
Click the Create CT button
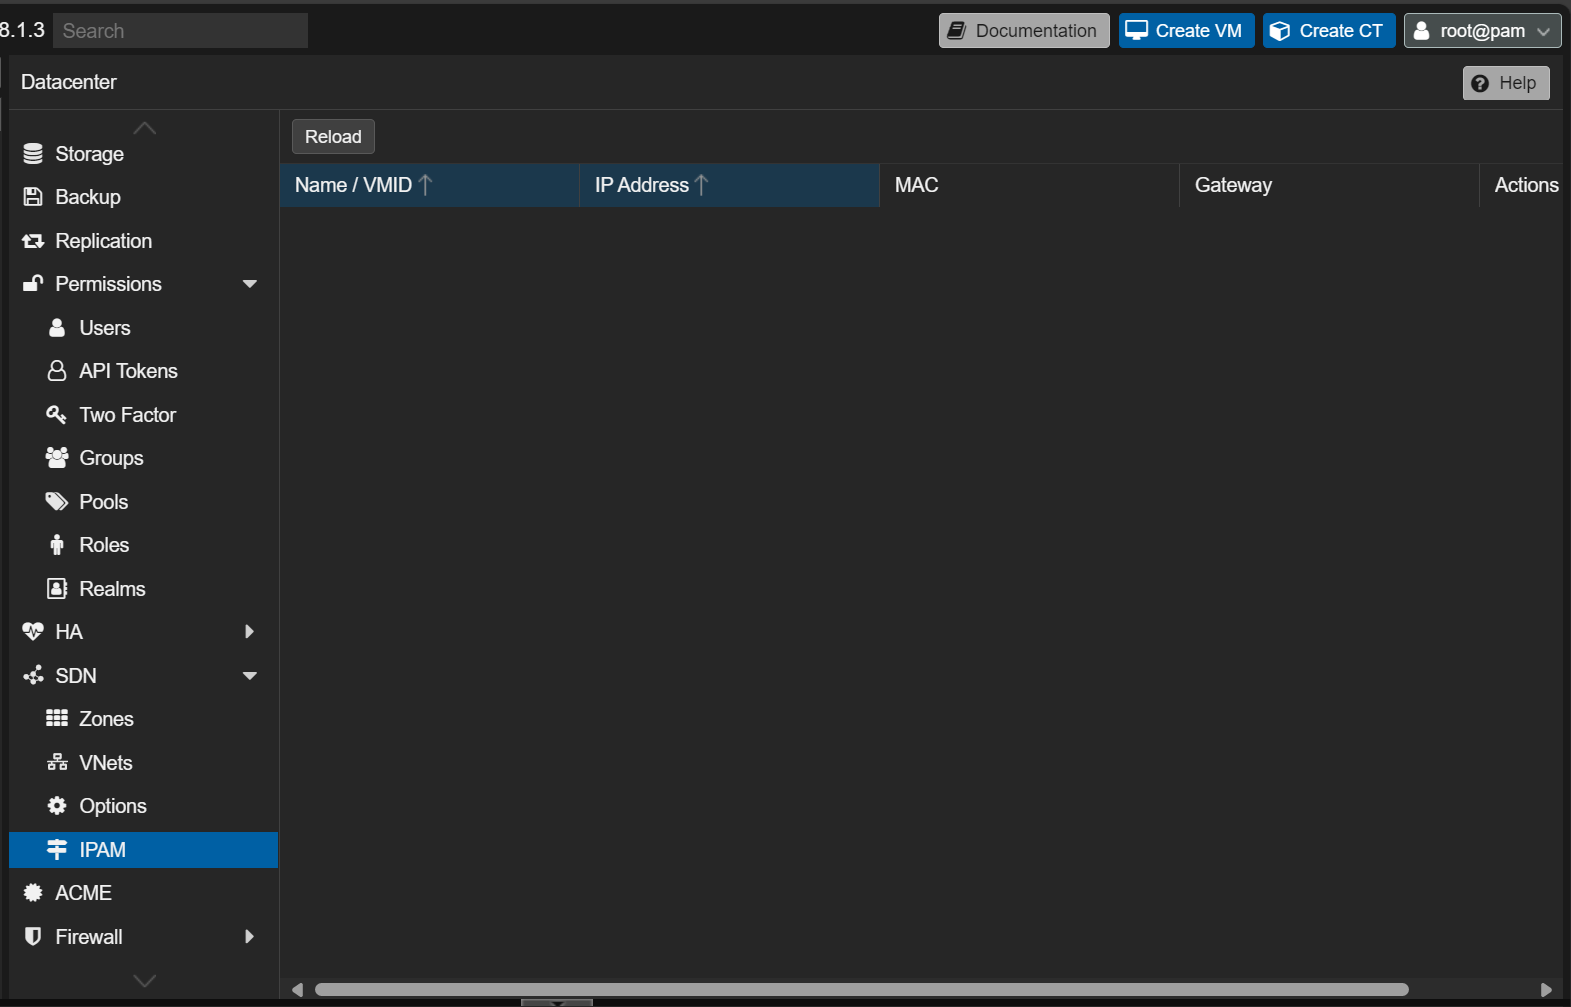pos(1329,31)
